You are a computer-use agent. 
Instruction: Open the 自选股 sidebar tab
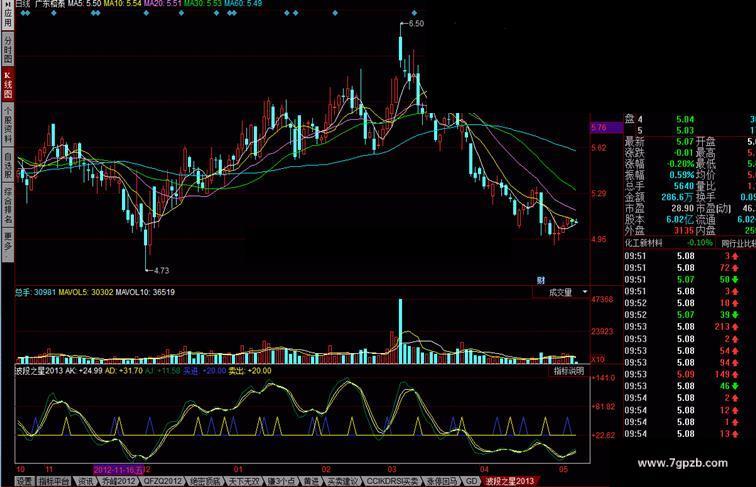(x=7, y=165)
